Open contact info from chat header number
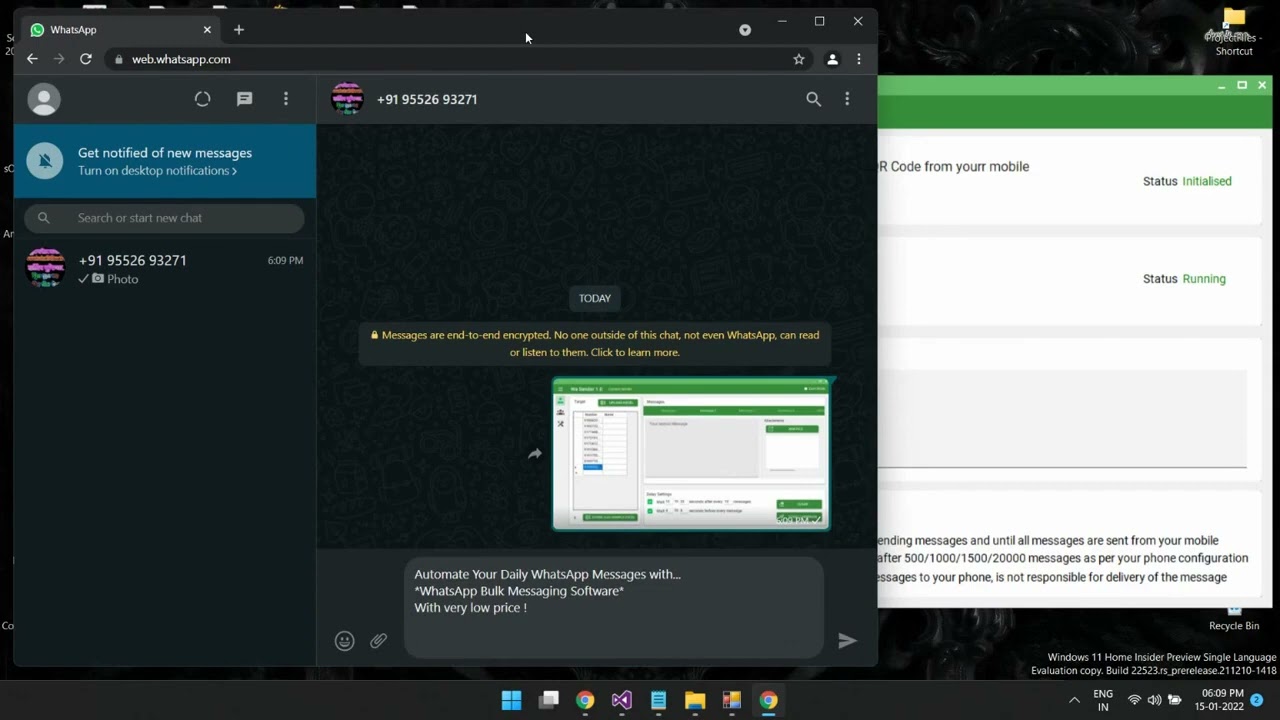Screen dimensions: 1280x720 [x=427, y=99]
